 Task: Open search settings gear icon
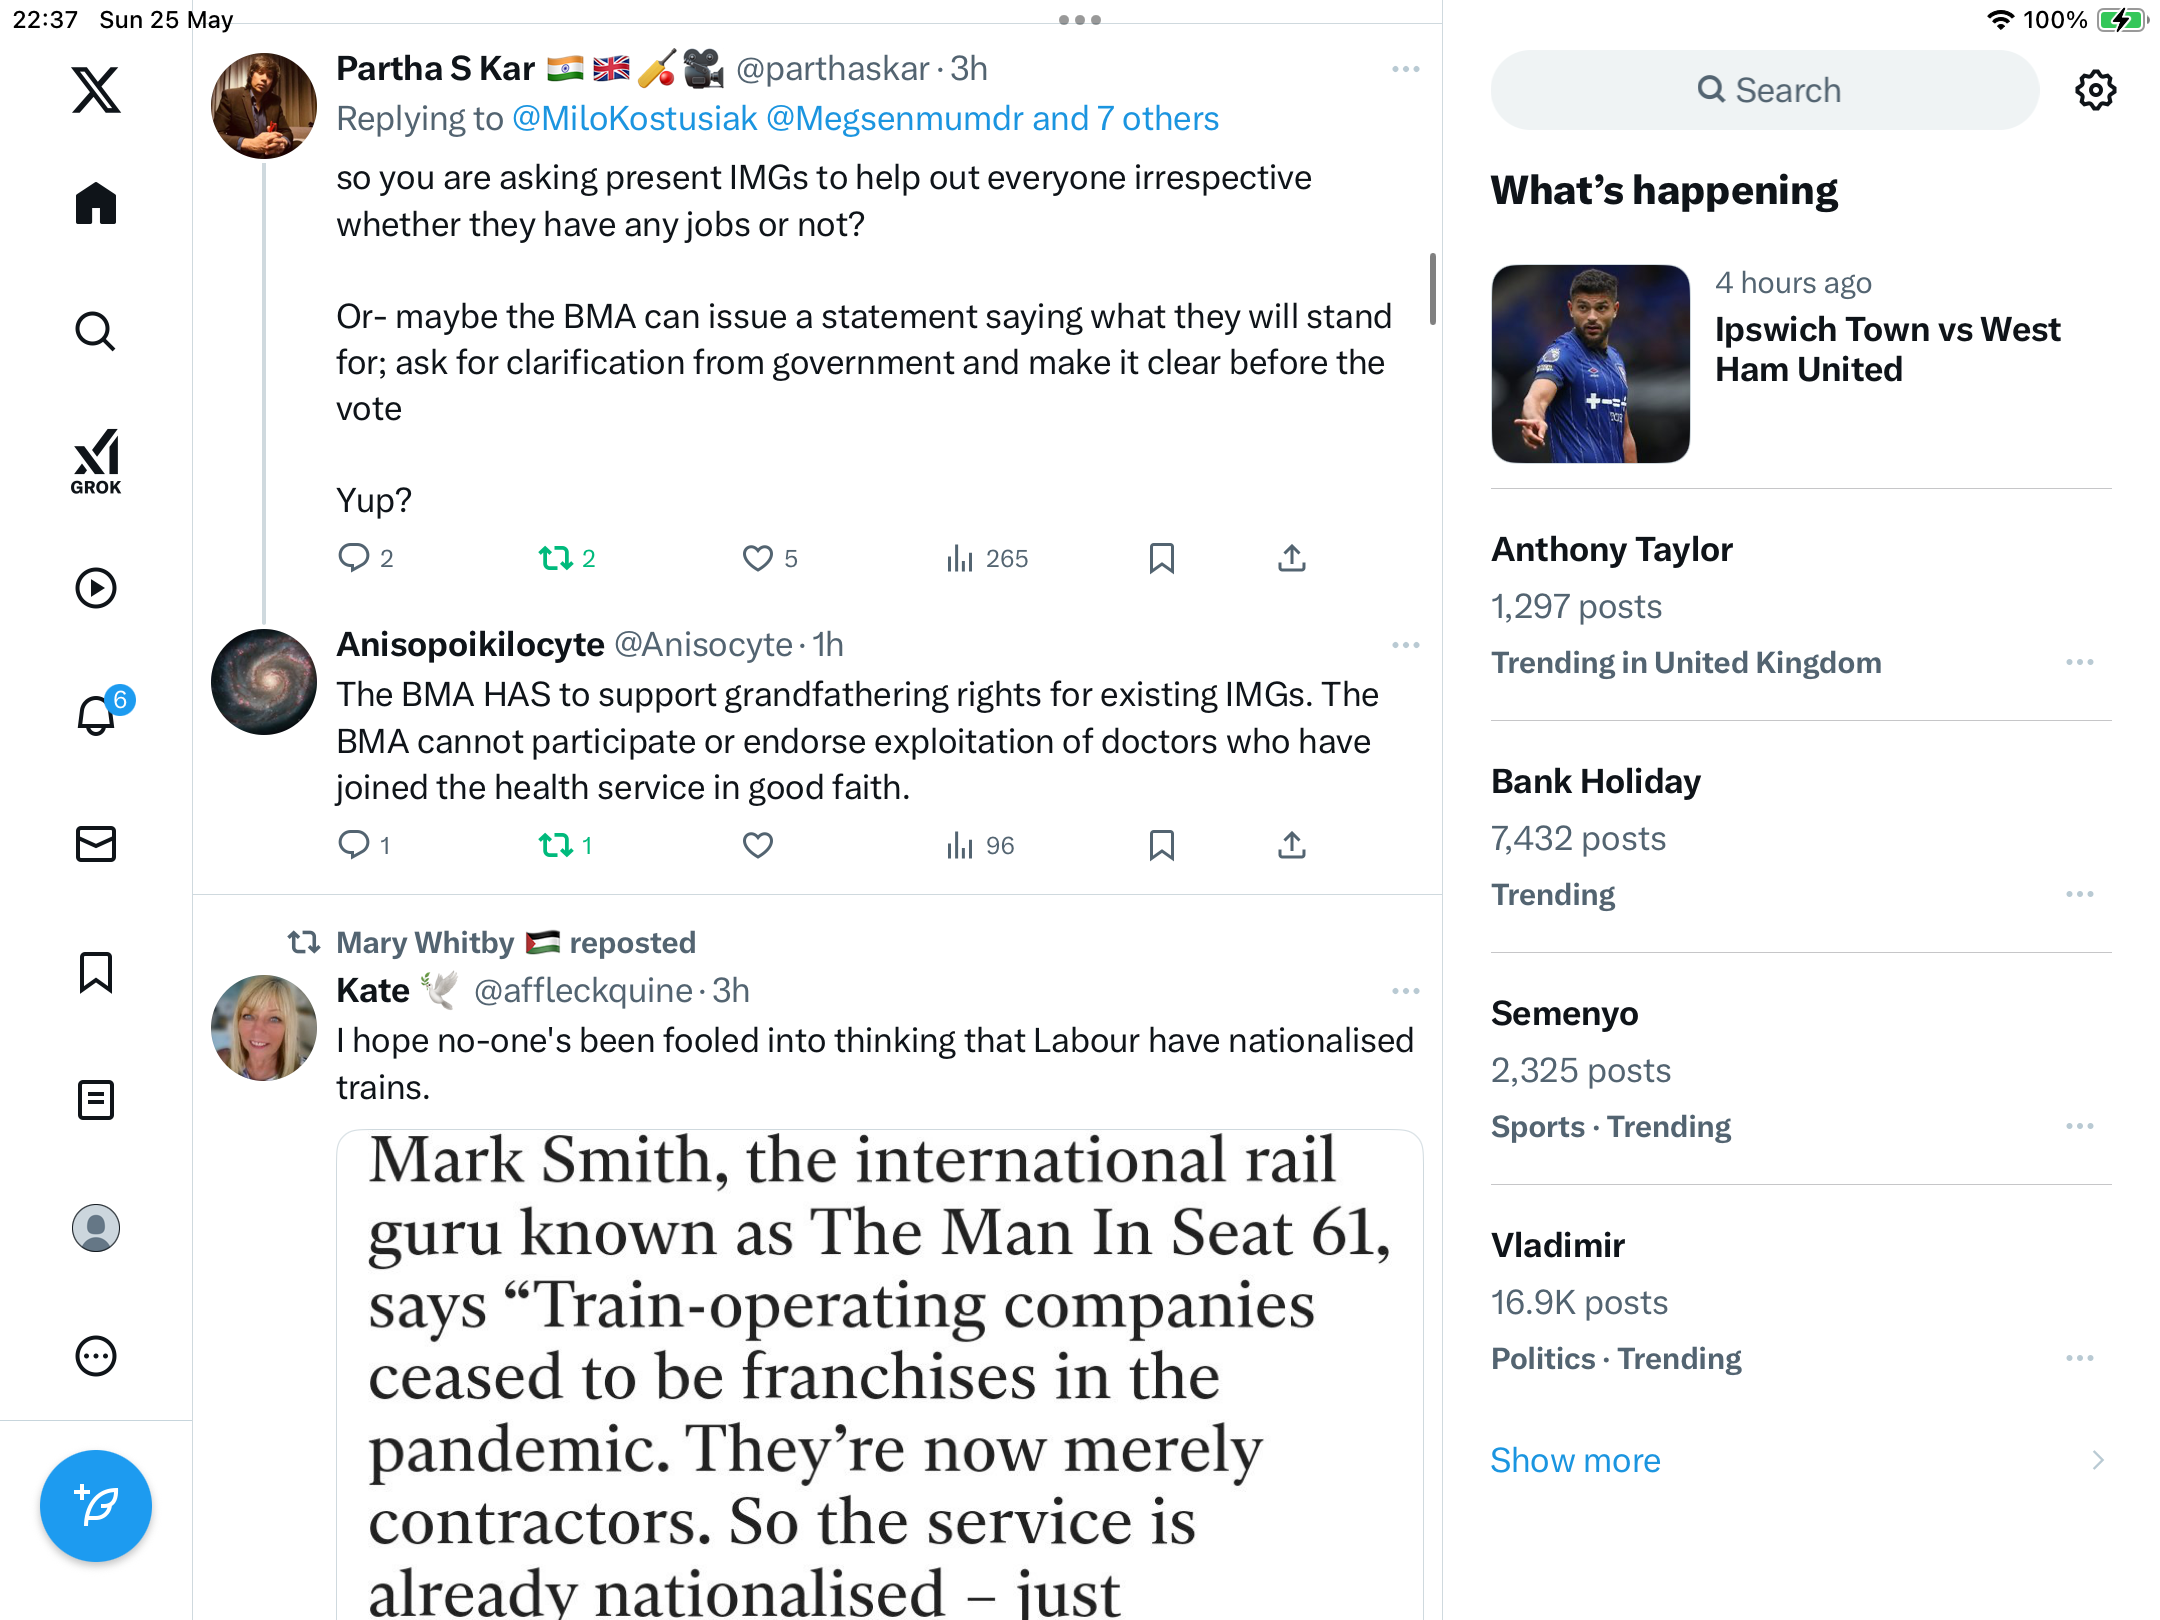click(2095, 90)
